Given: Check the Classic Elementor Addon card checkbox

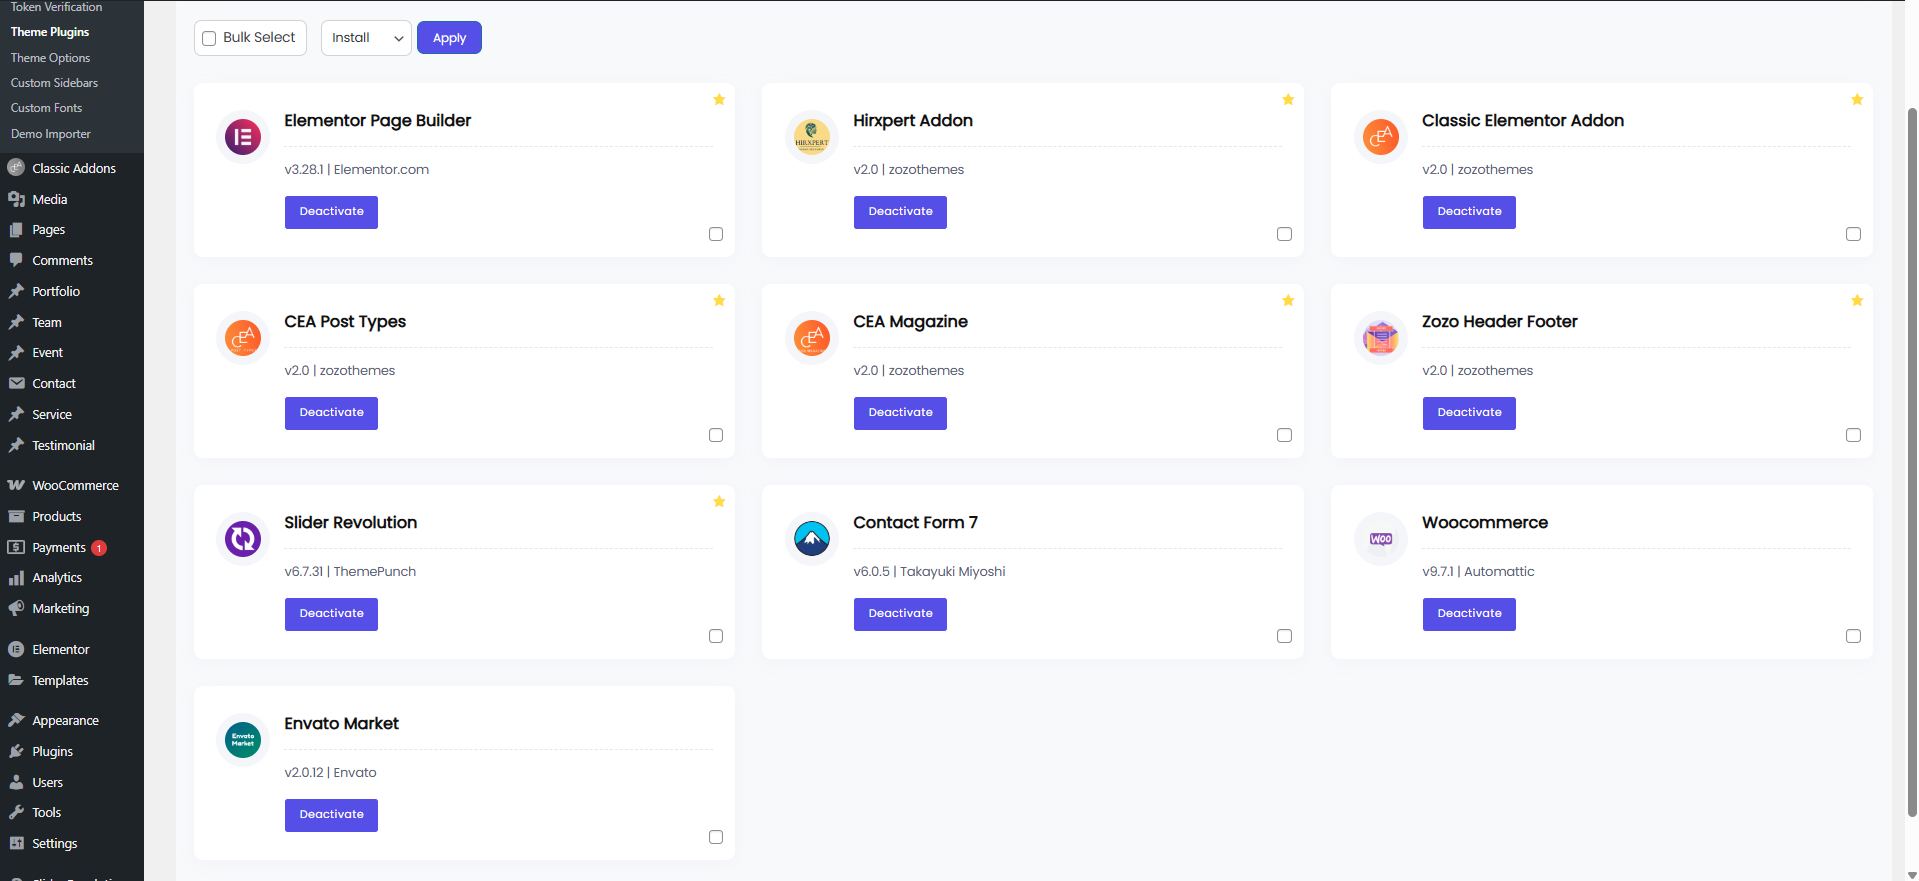Looking at the screenshot, I should (x=1854, y=234).
